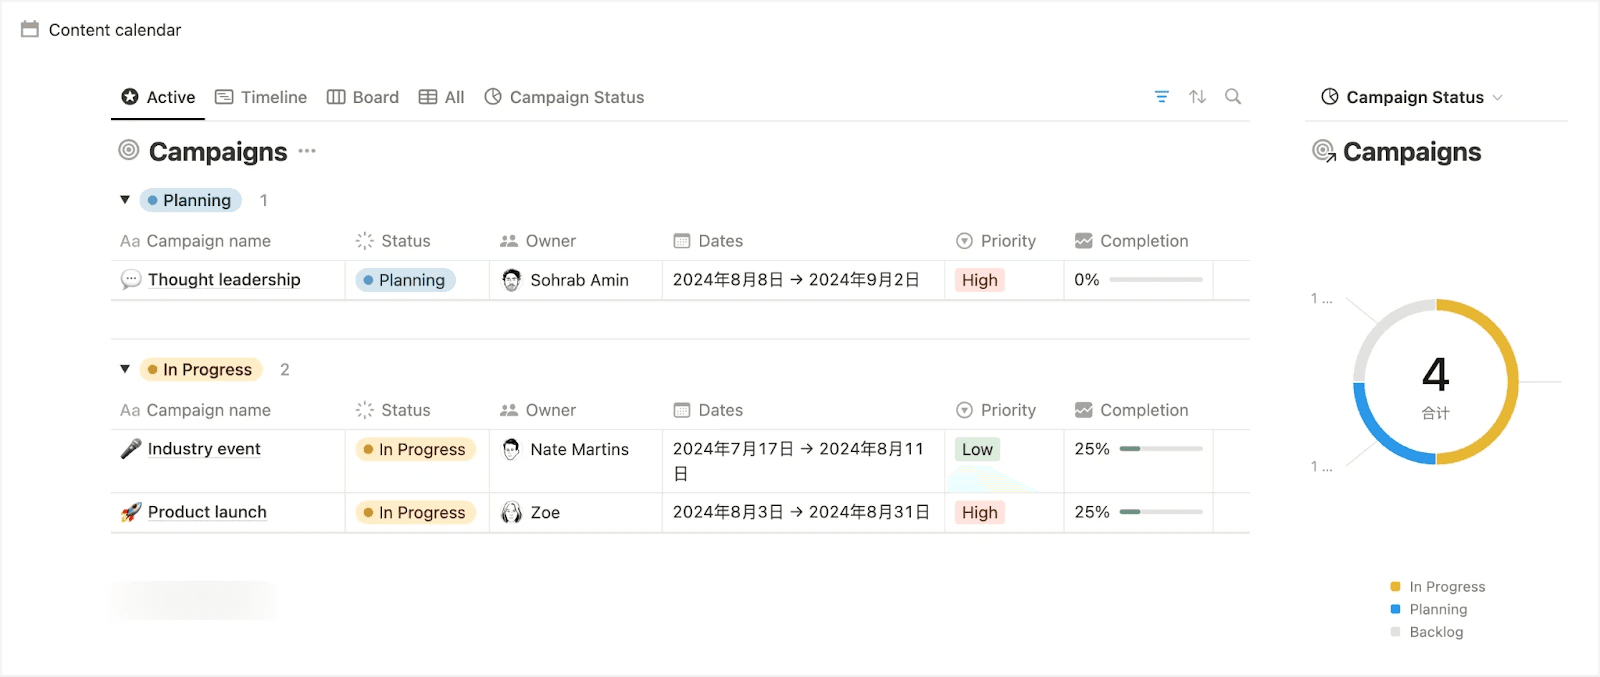The height and width of the screenshot is (677, 1600).
Task: Click the filter icon above the table
Action: coord(1161,97)
